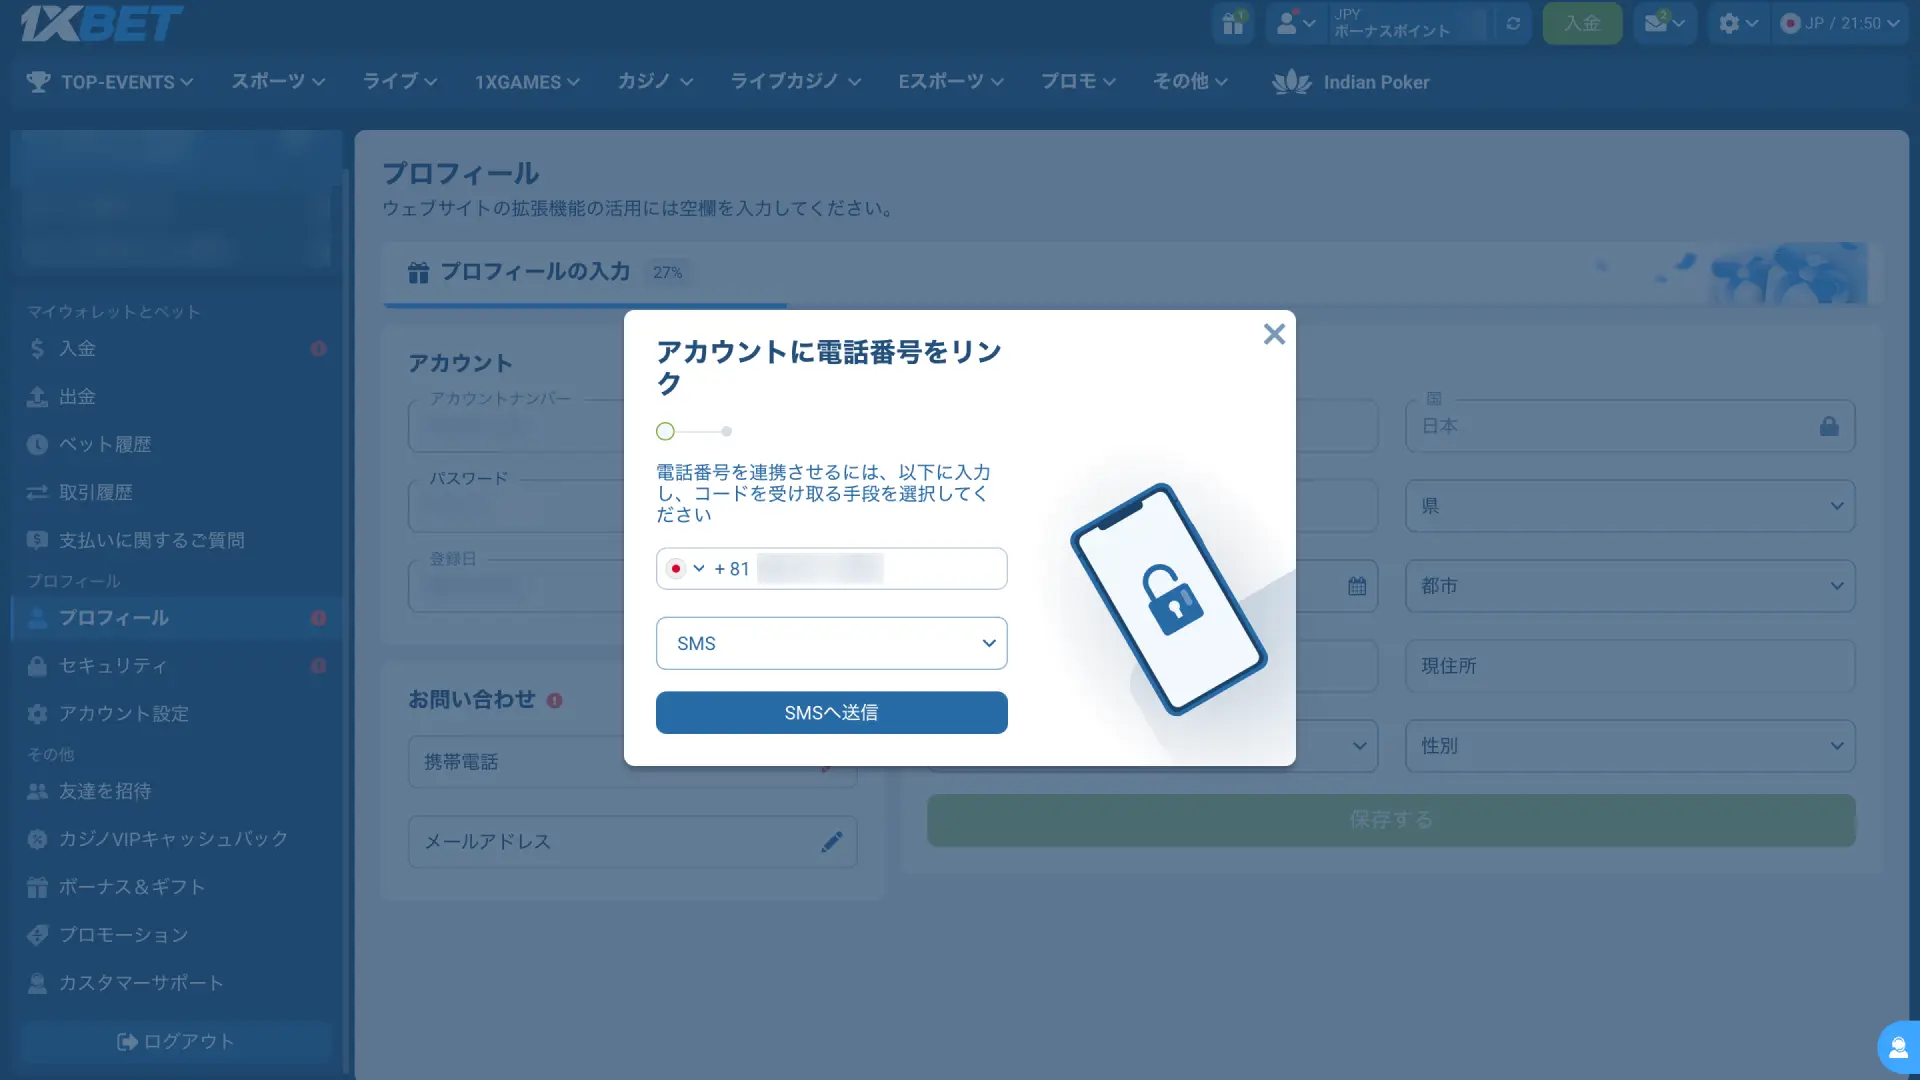This screenshot has width=1920, height=1080.
Task: Refresh balance with the reload icon
Action: pyautogui.click(x=1513, y=23)
